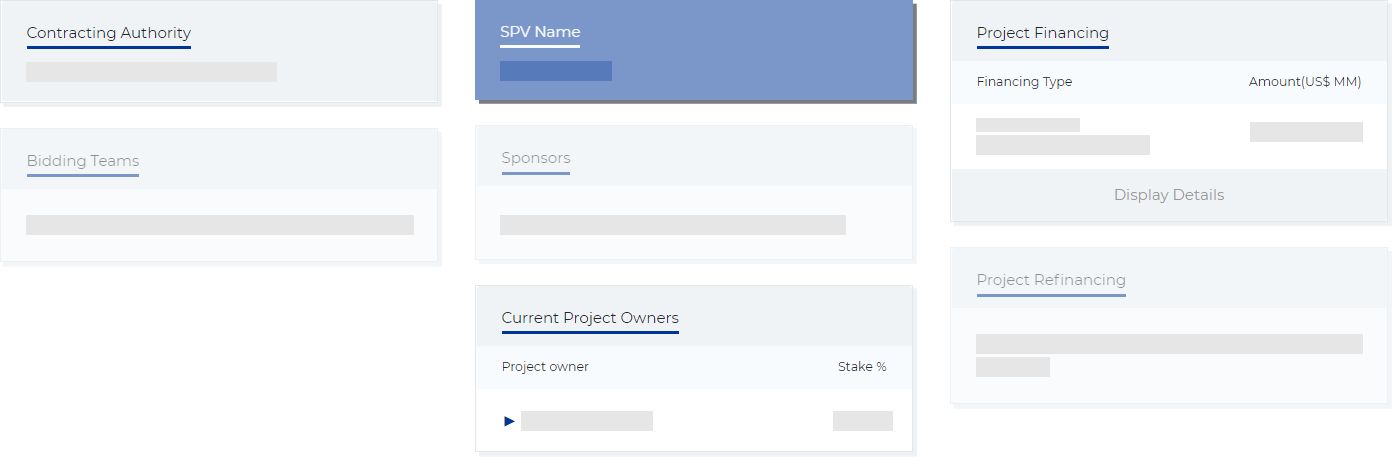Click the Sponsors section heading
This screenshot has height=457, width=1392.
tap(536, 158)
